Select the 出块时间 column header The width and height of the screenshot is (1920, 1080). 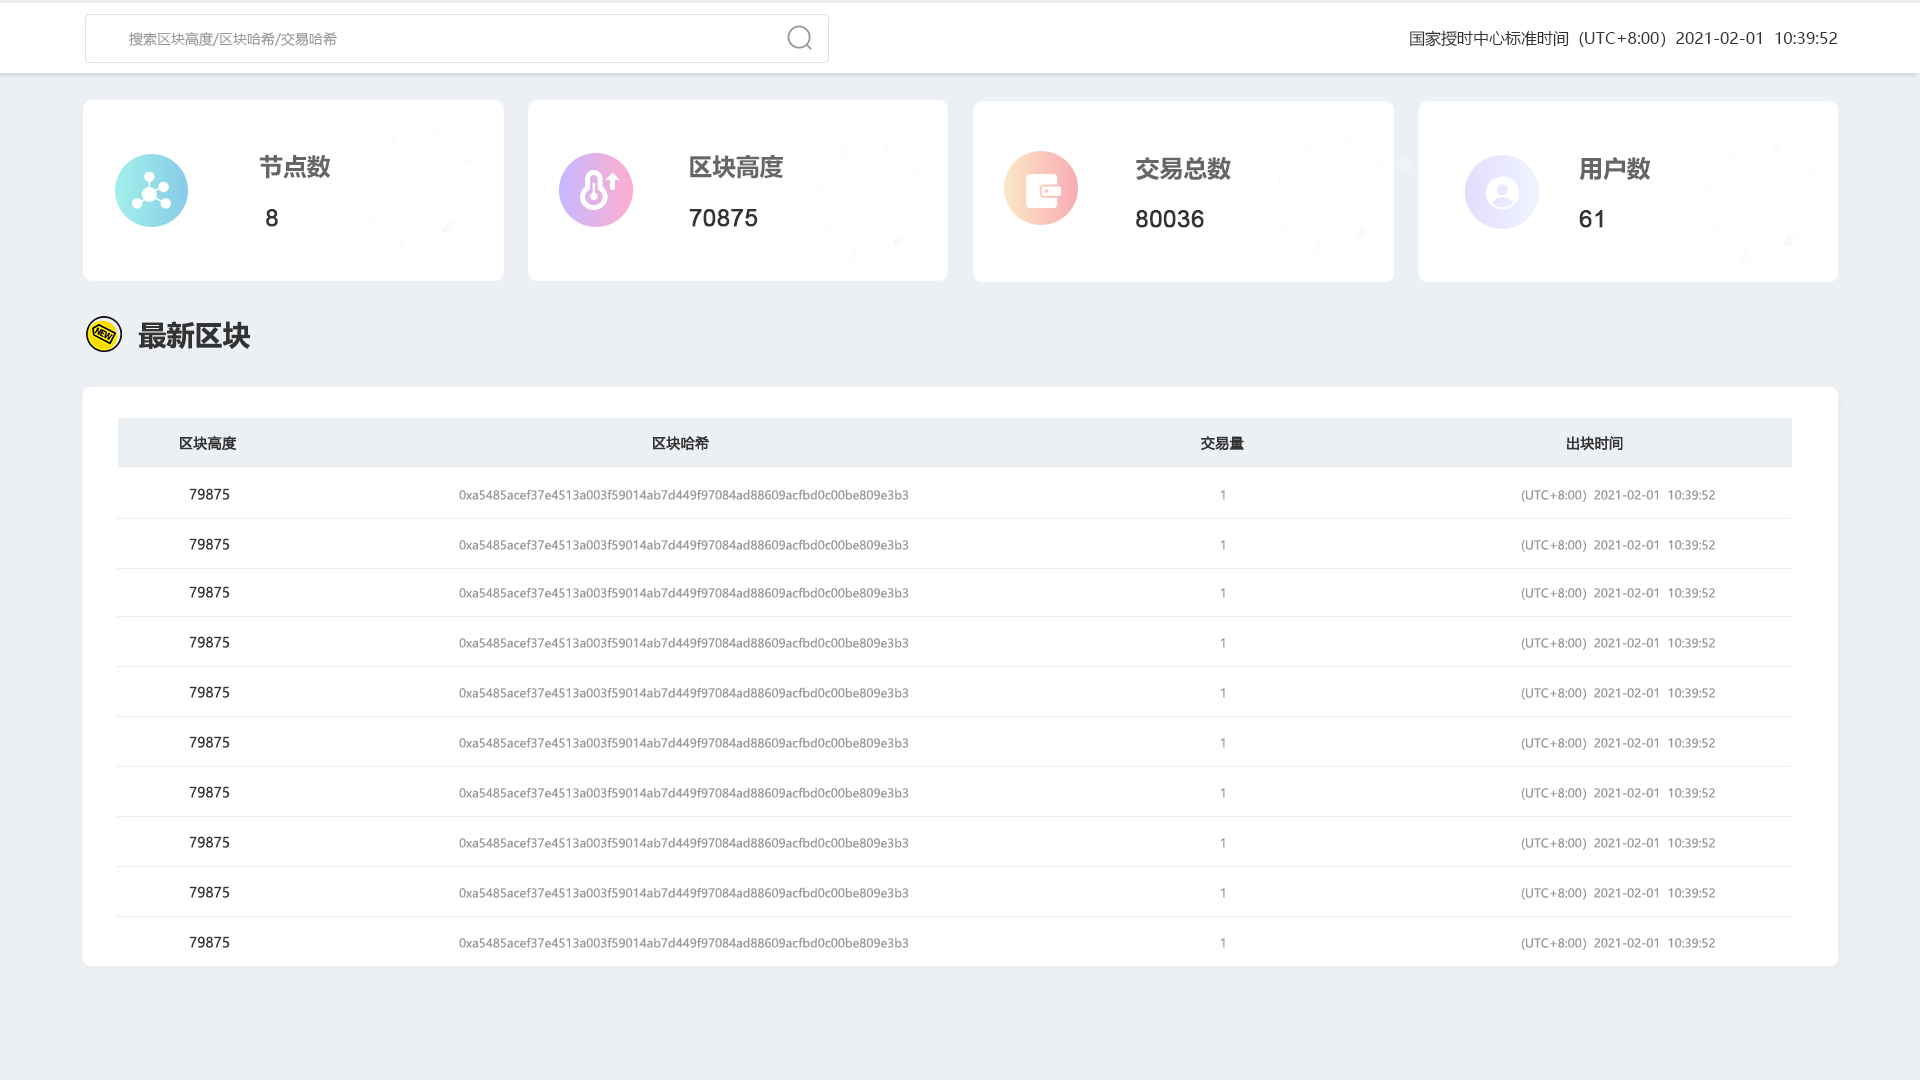1594,443
